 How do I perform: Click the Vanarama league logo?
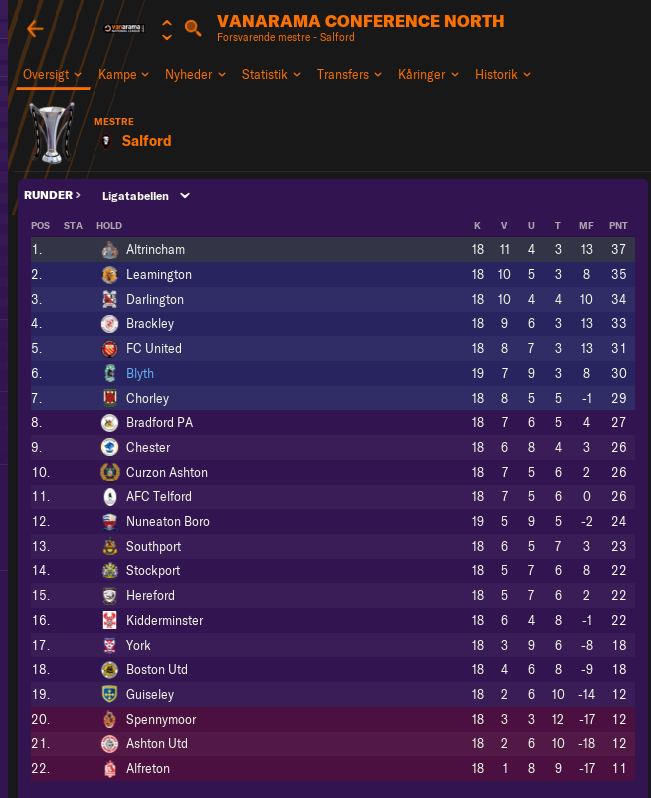pos(124,28)
